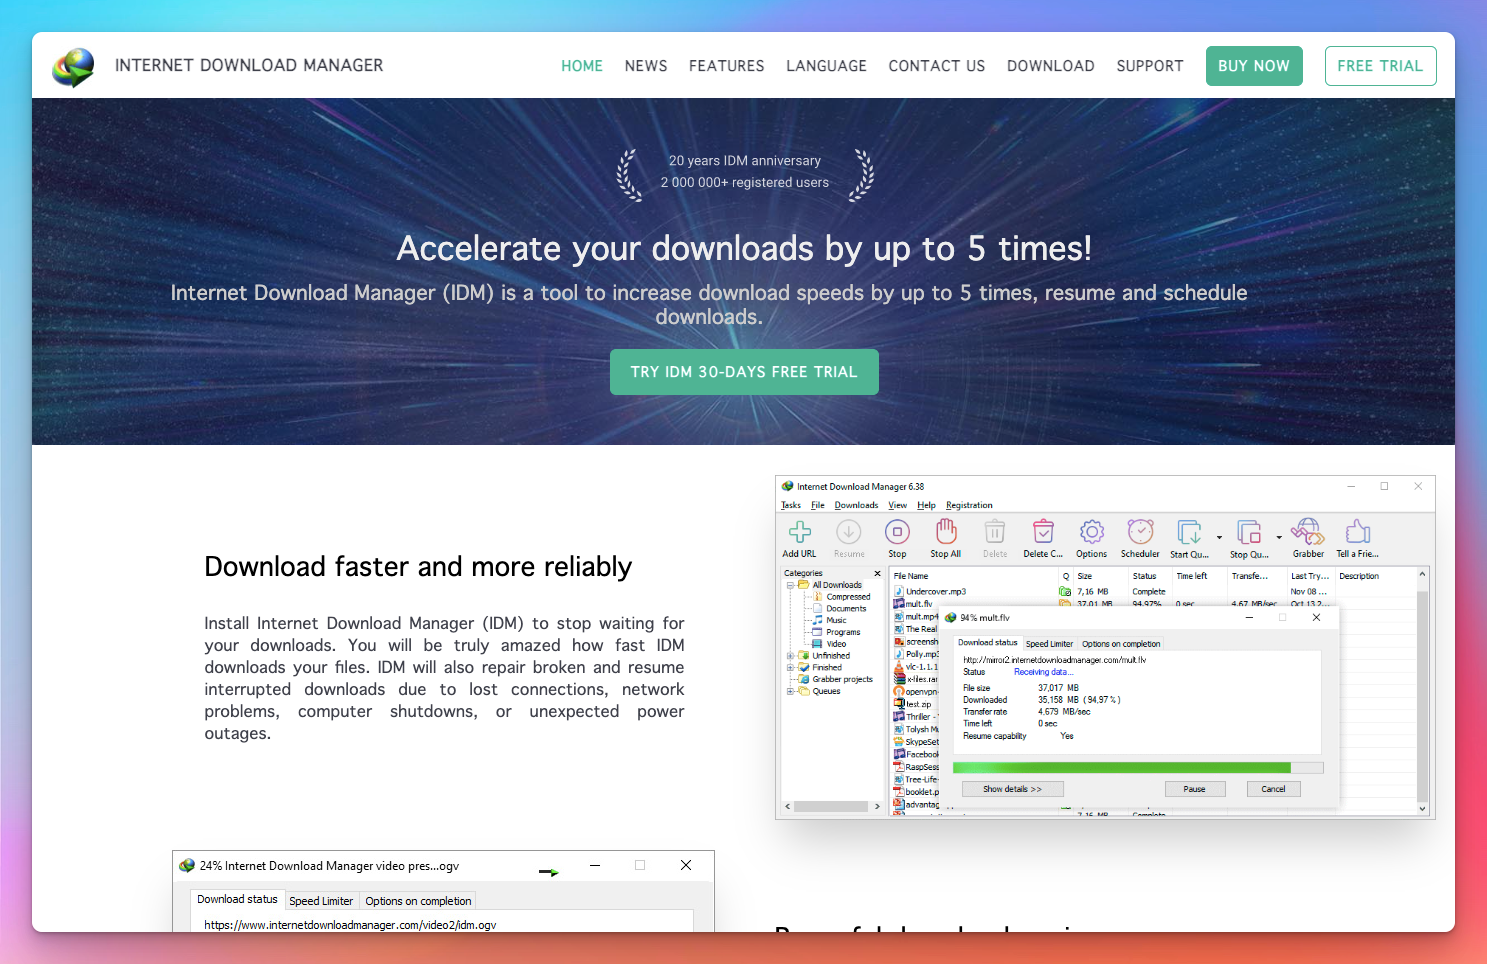Open the File menu in IDM
The width and height of the screenshot is (1487, 964).
(x=818, y=505)
